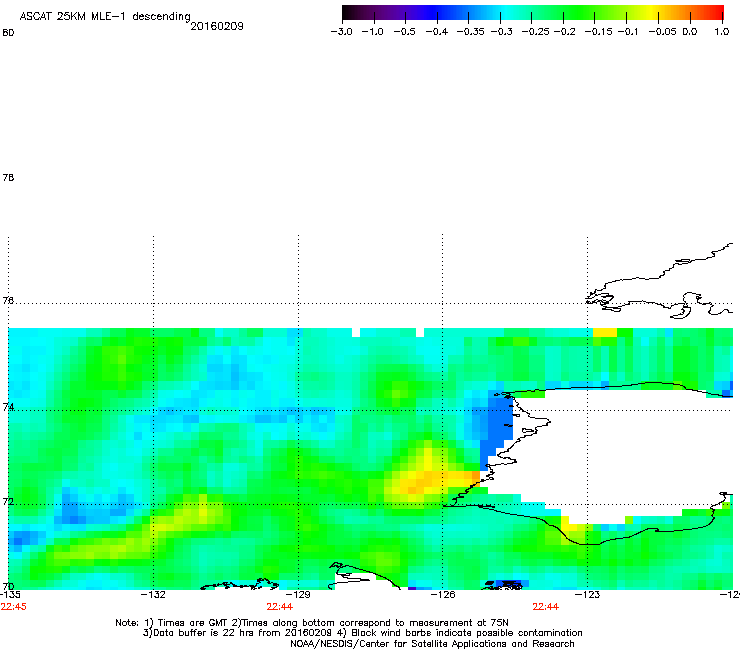
Task: Click the latitude label 74 on the left axis
Action: pyautogui.click(x=8, y=407)
